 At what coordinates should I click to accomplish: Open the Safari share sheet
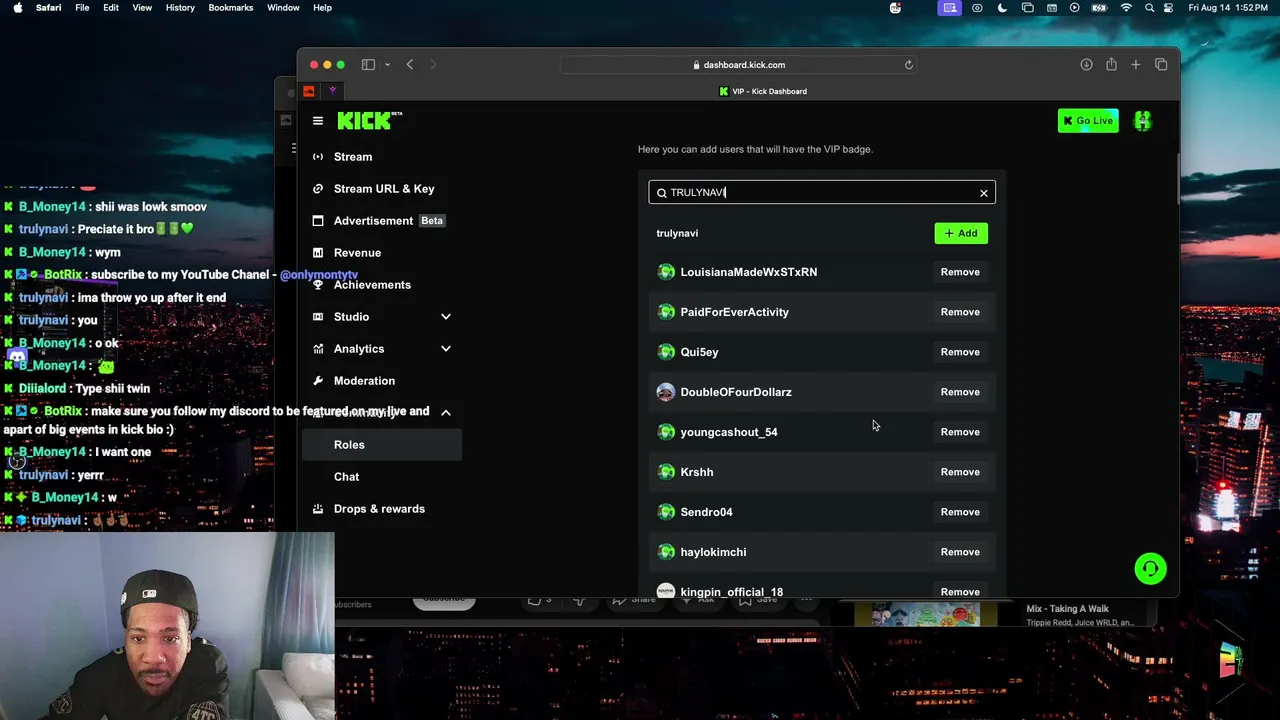click(1111, 65)
